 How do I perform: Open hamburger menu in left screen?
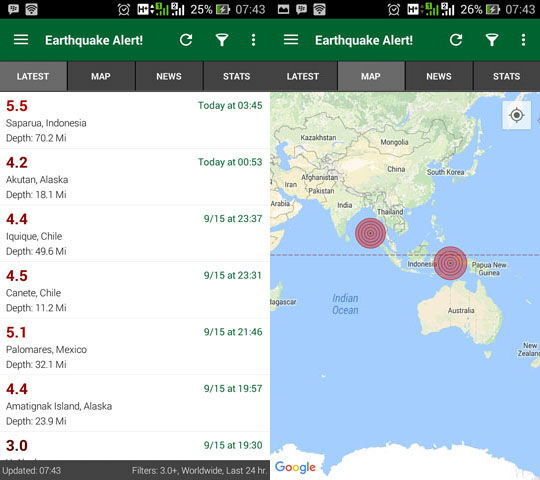tap(21, 40)
